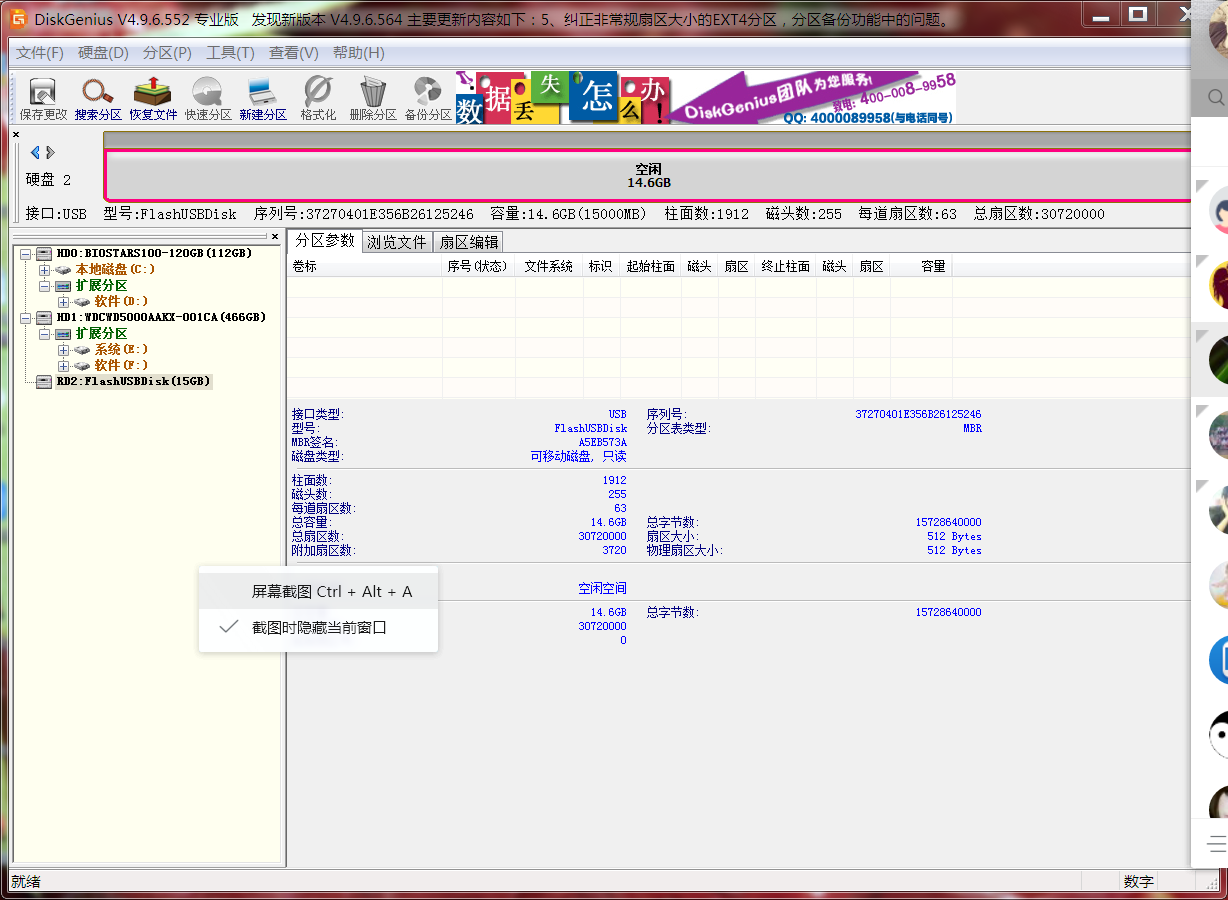Close the disk tree panel with its x

click(x=276, y=237)
